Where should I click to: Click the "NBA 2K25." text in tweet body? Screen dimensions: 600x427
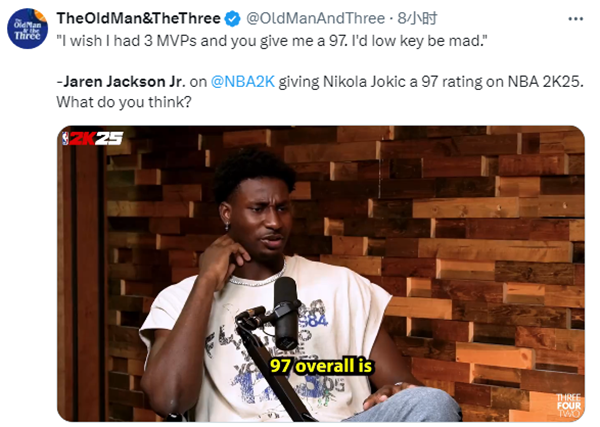(545, 81)
